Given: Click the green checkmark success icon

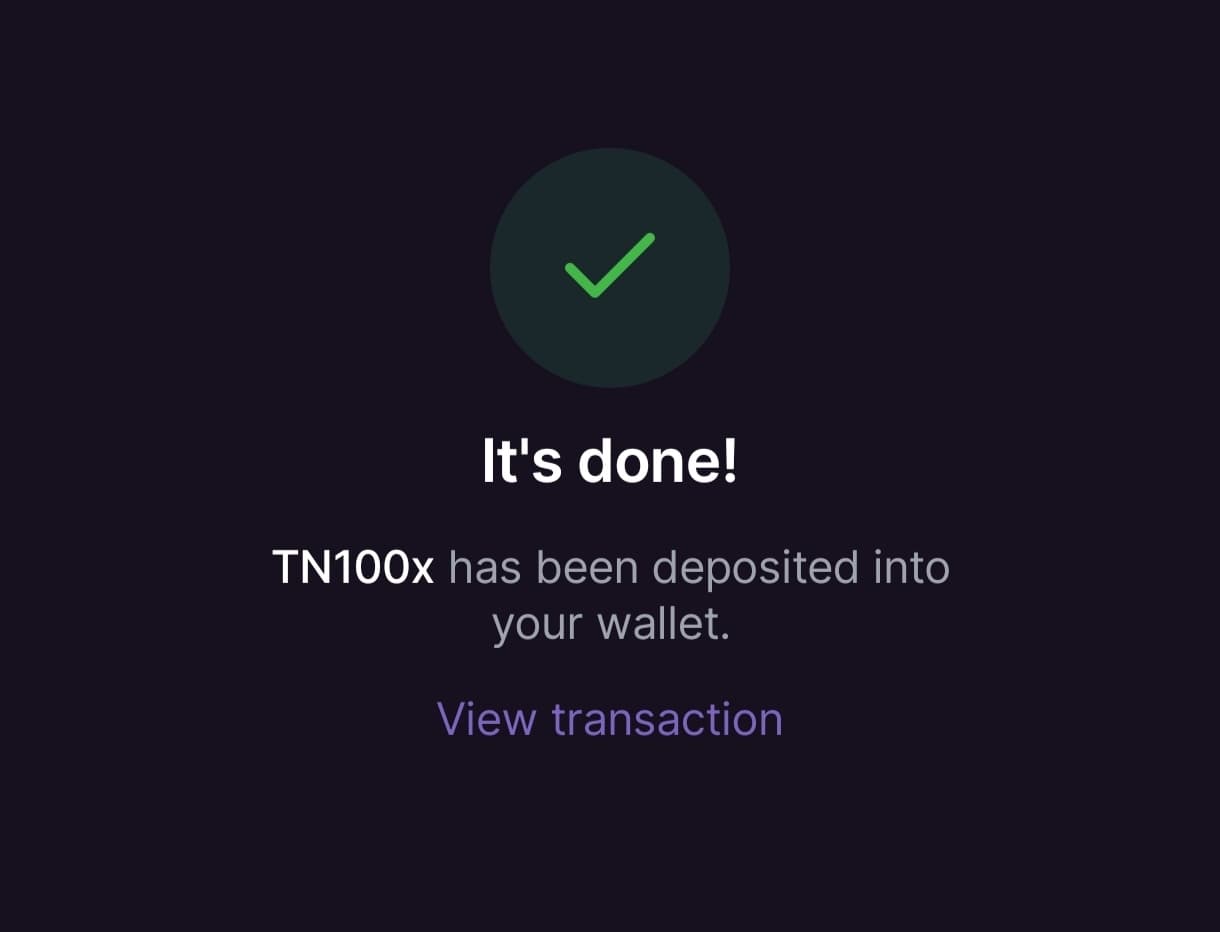Looking at the screenshot, I should click(609, 265).
